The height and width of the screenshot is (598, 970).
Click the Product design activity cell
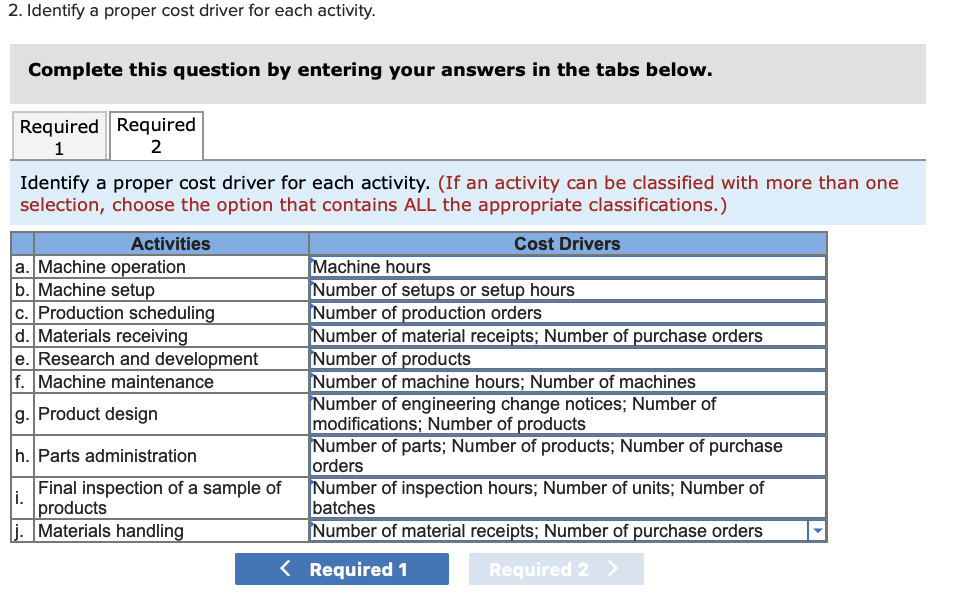click(170, 413)
